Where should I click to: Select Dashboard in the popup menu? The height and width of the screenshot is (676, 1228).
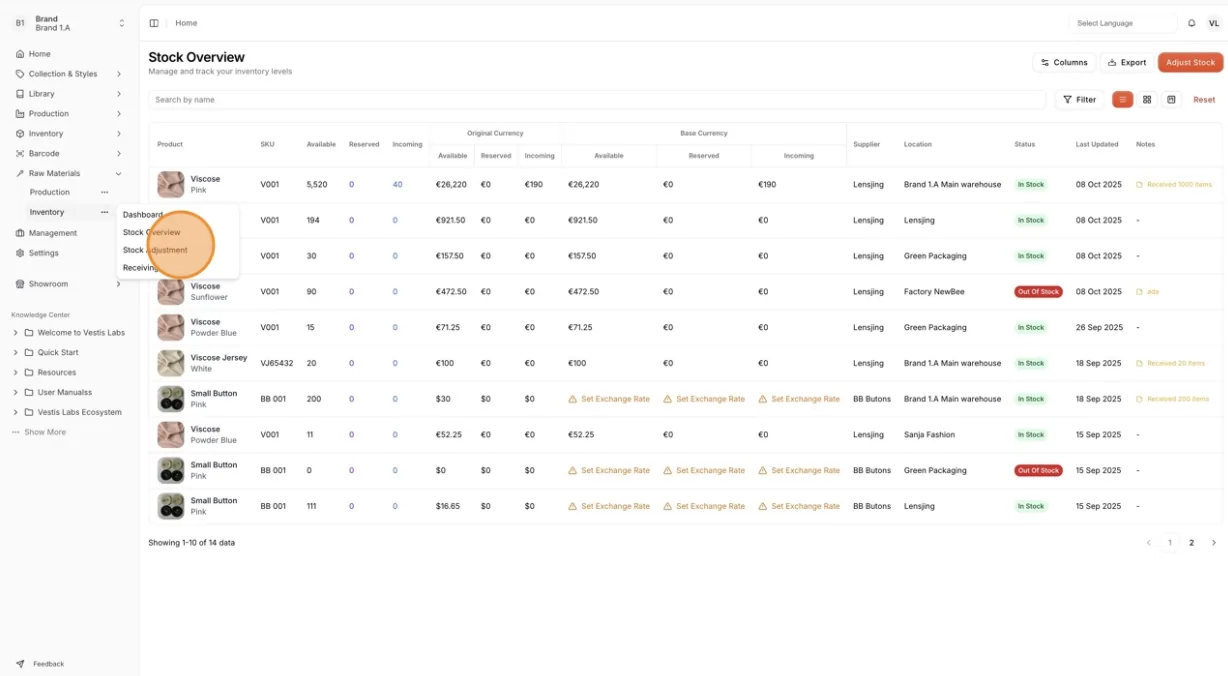(142, 215)
